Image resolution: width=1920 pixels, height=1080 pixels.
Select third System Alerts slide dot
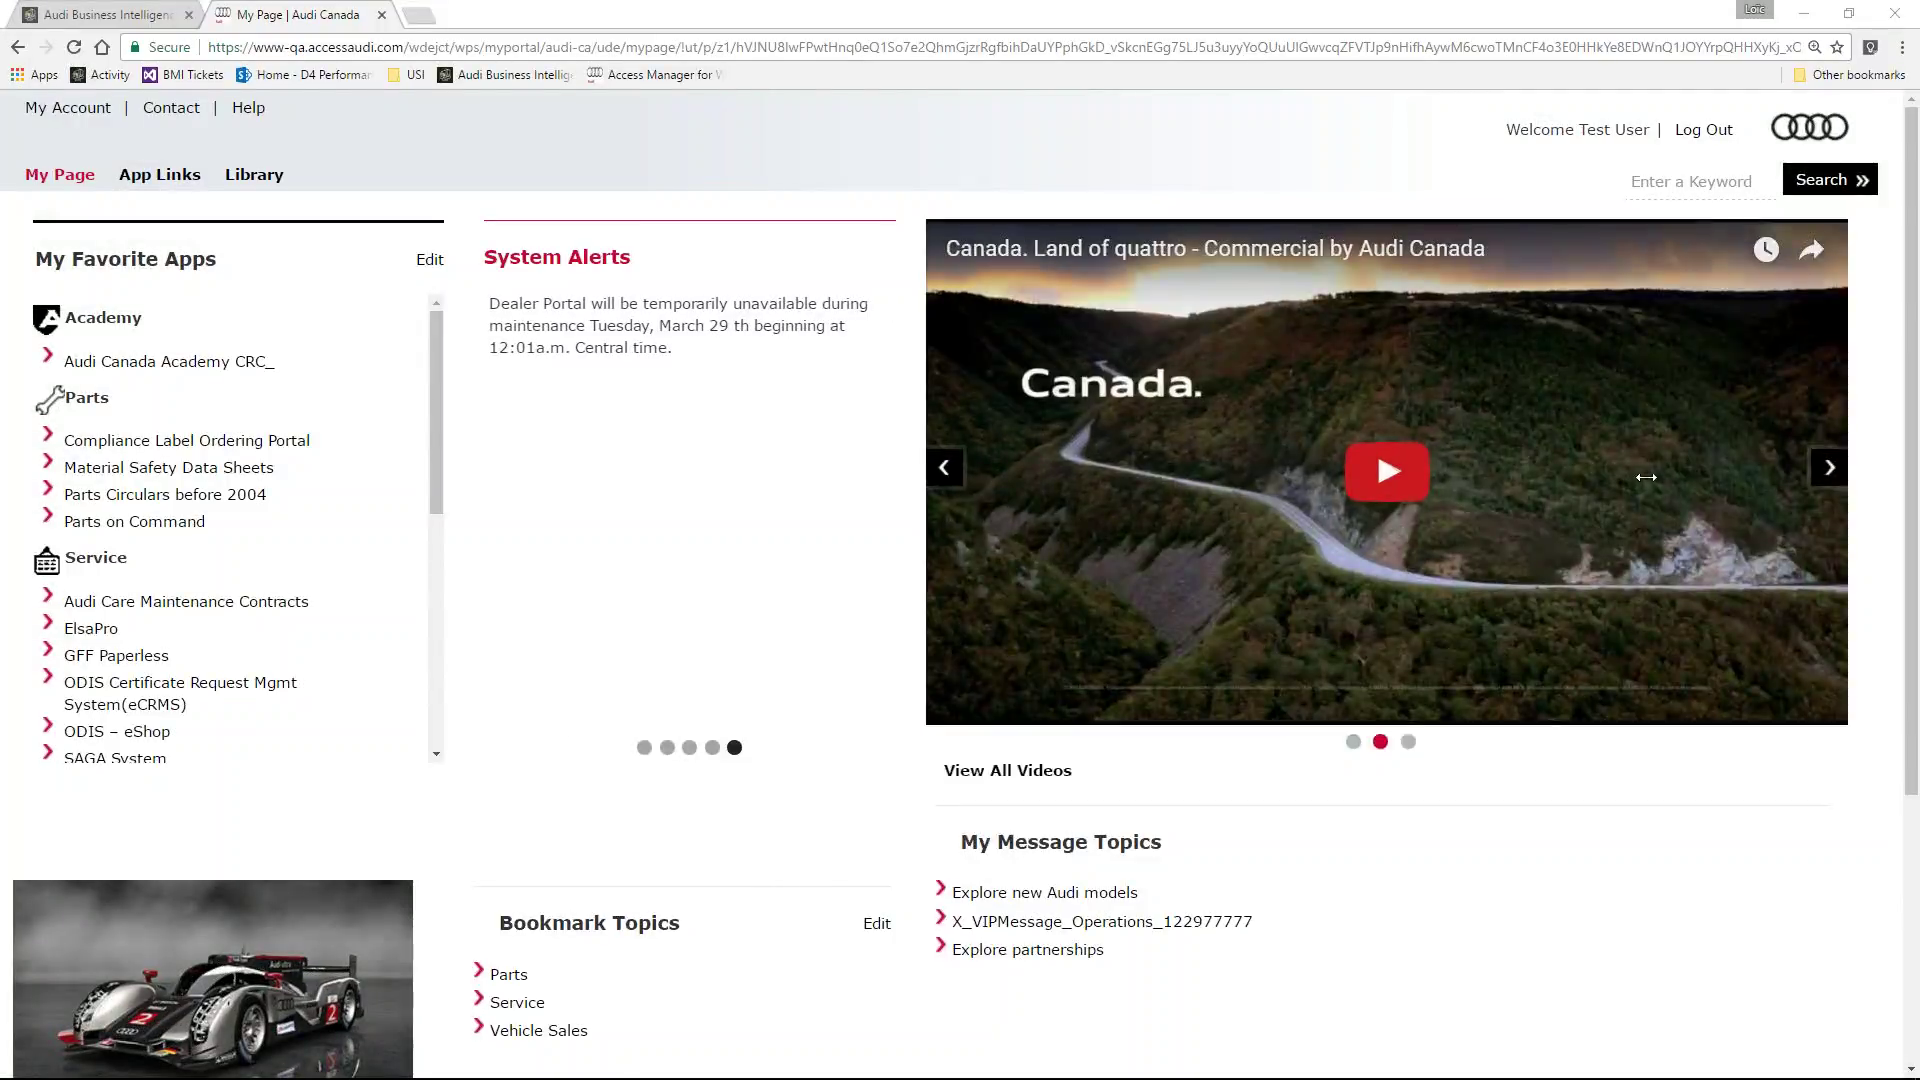tap(689, 748)
